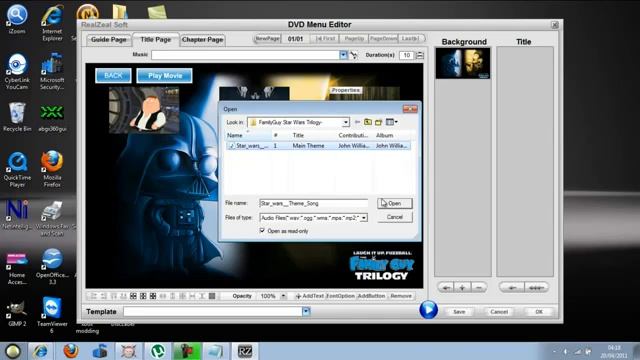Click the AddText toolbar button
Screen dimensions: 640x360
click(309, 296)
